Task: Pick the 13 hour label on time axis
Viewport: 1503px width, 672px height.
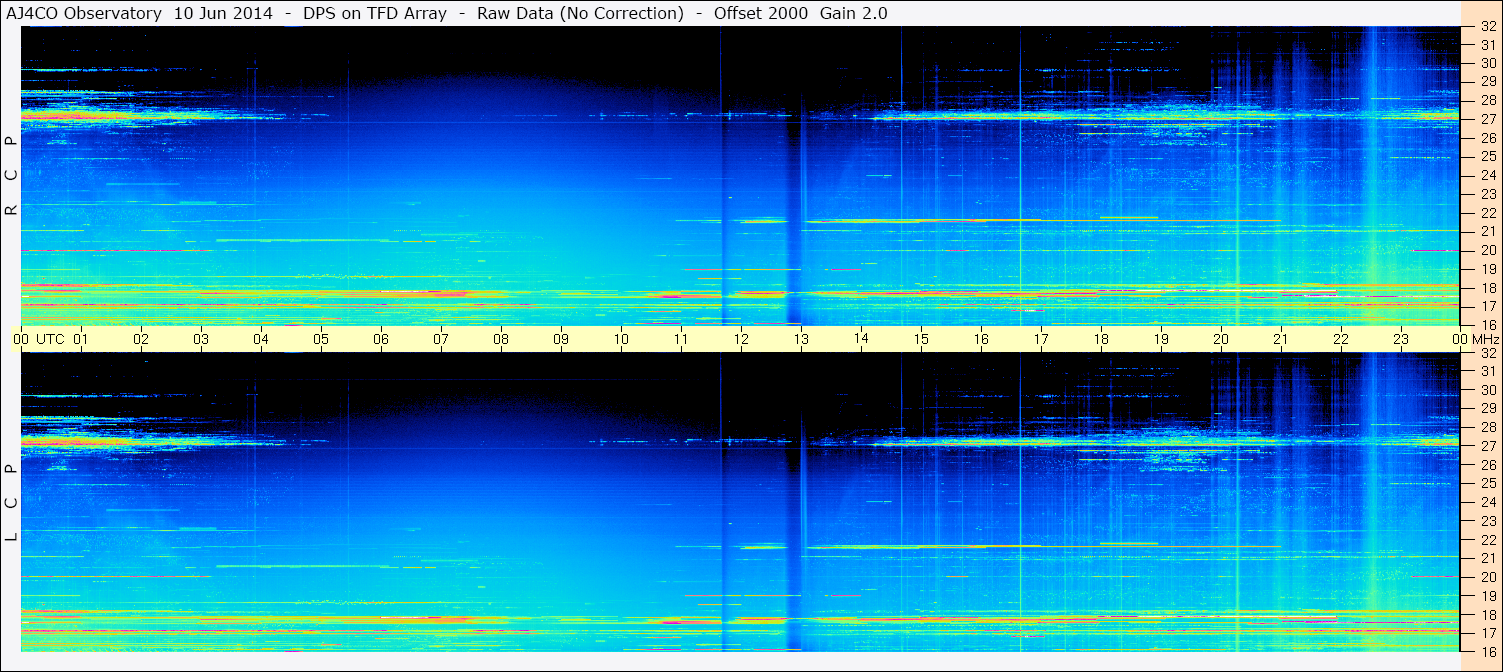Action: click(801, 339)
